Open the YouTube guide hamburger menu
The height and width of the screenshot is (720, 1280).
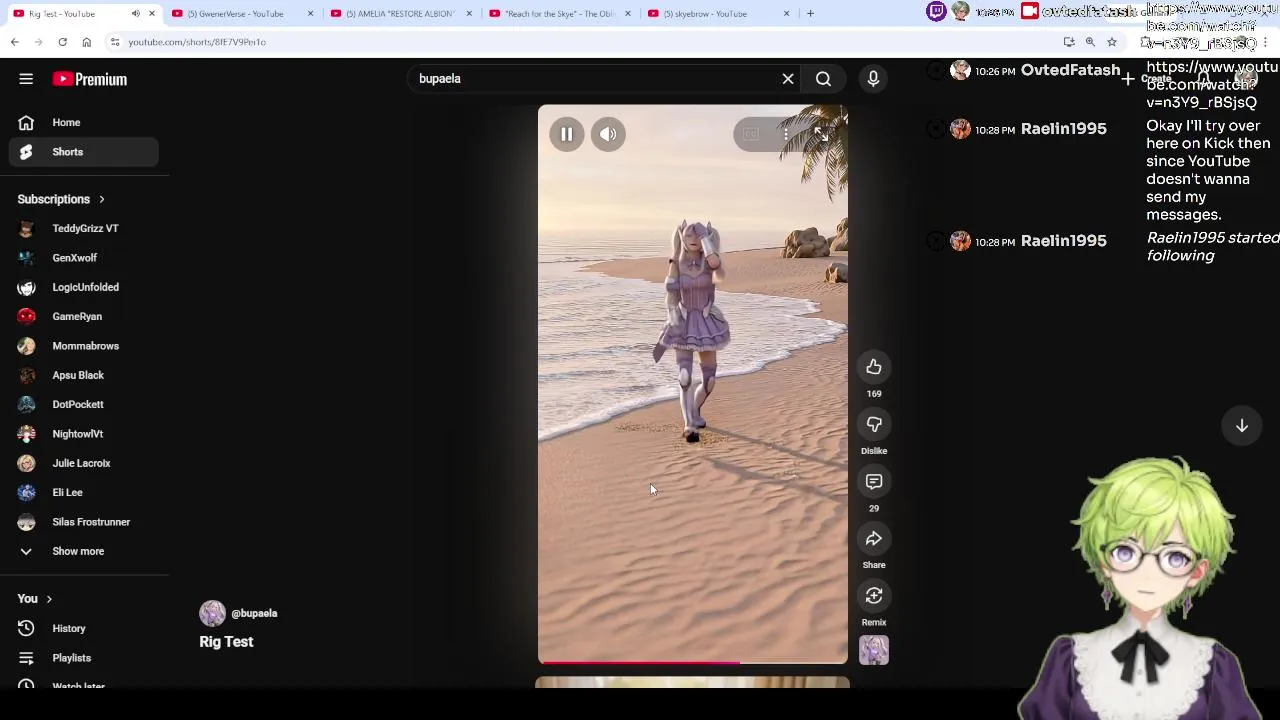point(26,79)
